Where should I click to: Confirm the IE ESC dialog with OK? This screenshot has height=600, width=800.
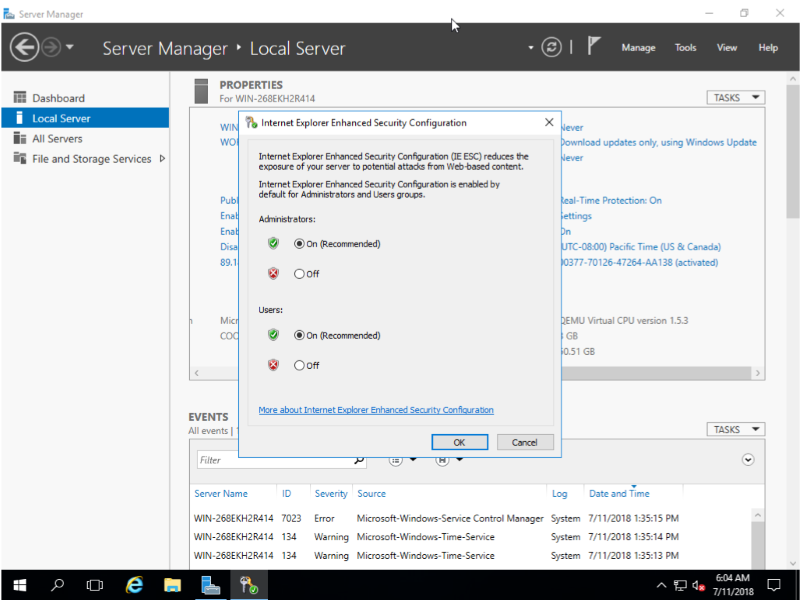(459, 442)
